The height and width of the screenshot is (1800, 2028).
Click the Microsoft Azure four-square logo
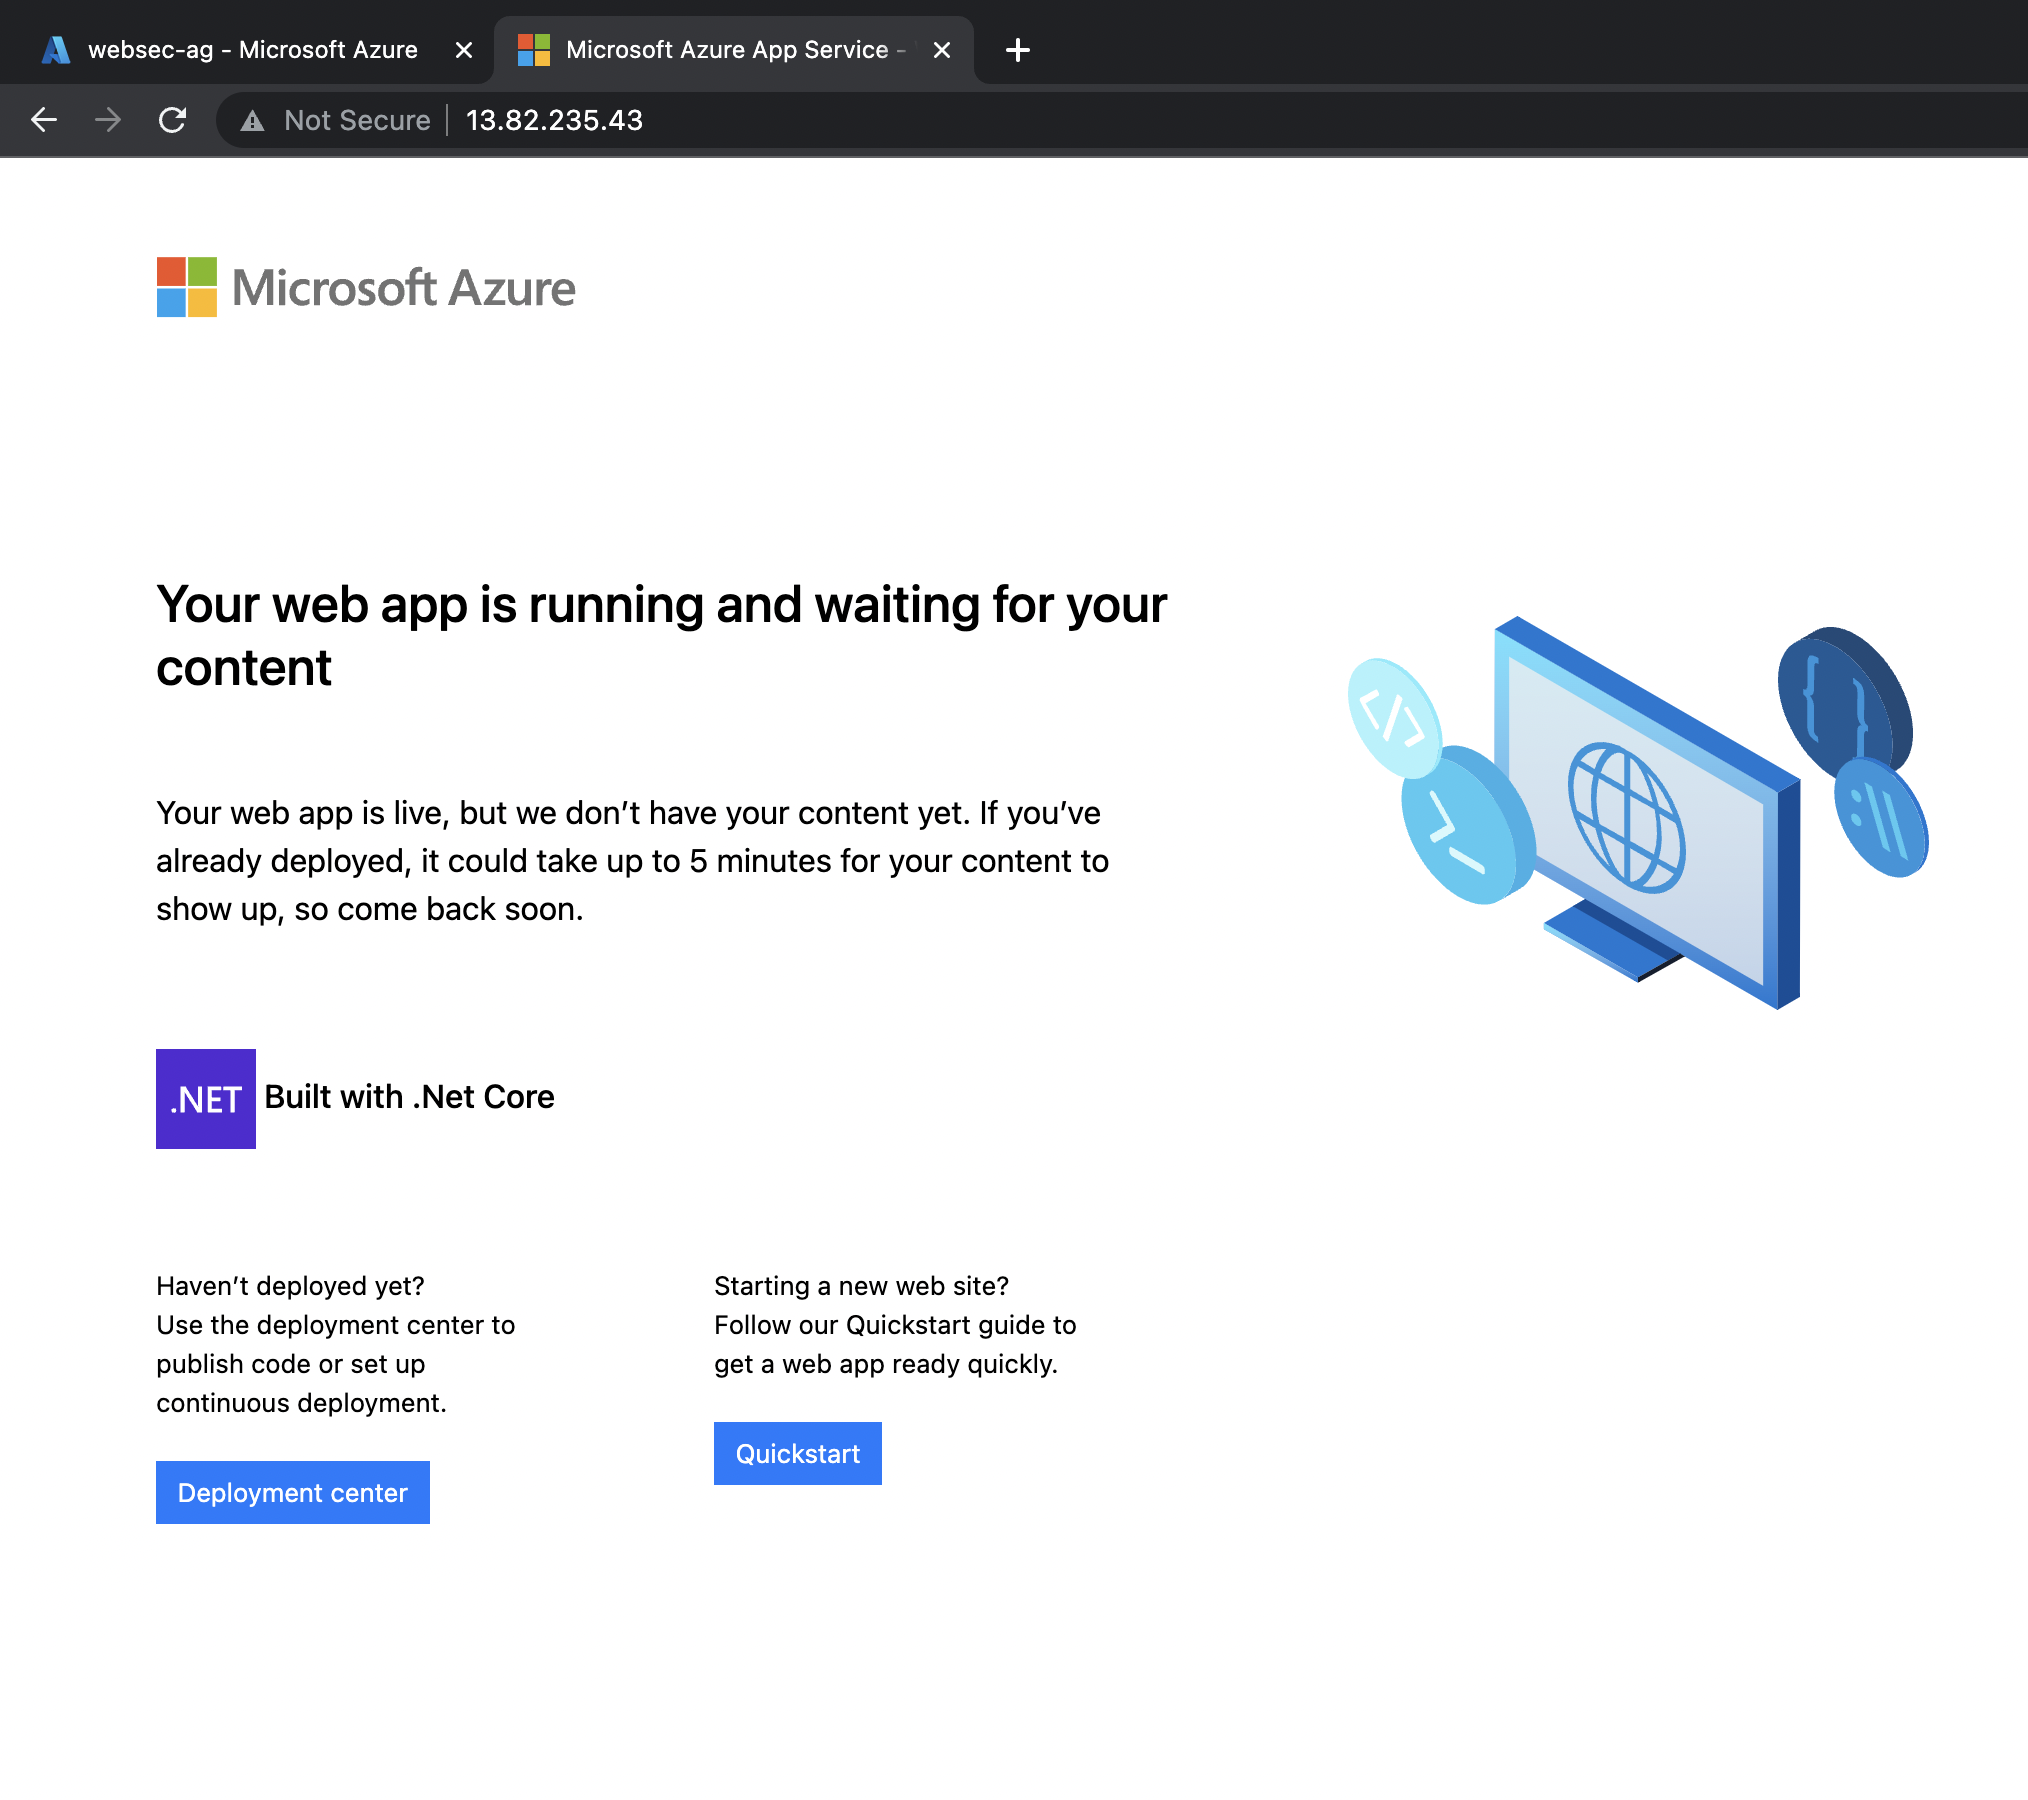(187, 287)
